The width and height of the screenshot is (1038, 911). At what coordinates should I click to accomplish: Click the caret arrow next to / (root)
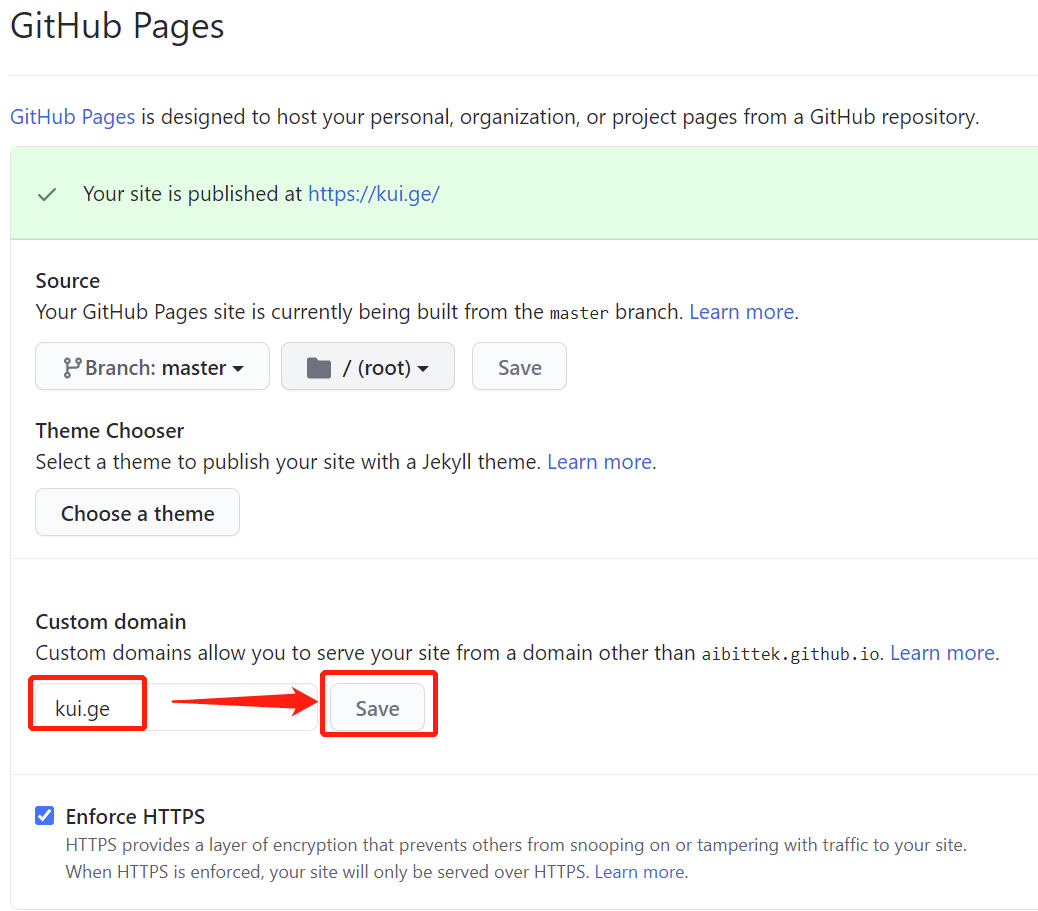point(423,369)
